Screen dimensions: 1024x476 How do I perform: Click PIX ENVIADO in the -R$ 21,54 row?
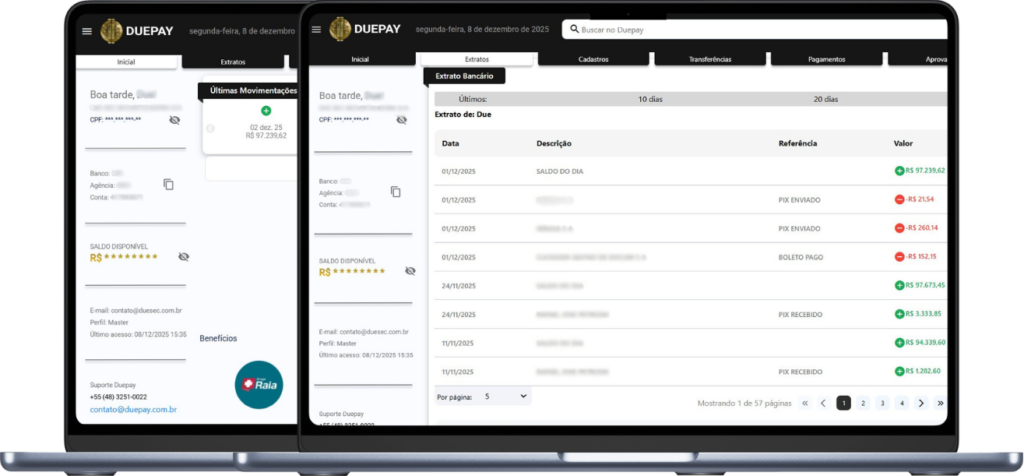[x=799, y=200]
